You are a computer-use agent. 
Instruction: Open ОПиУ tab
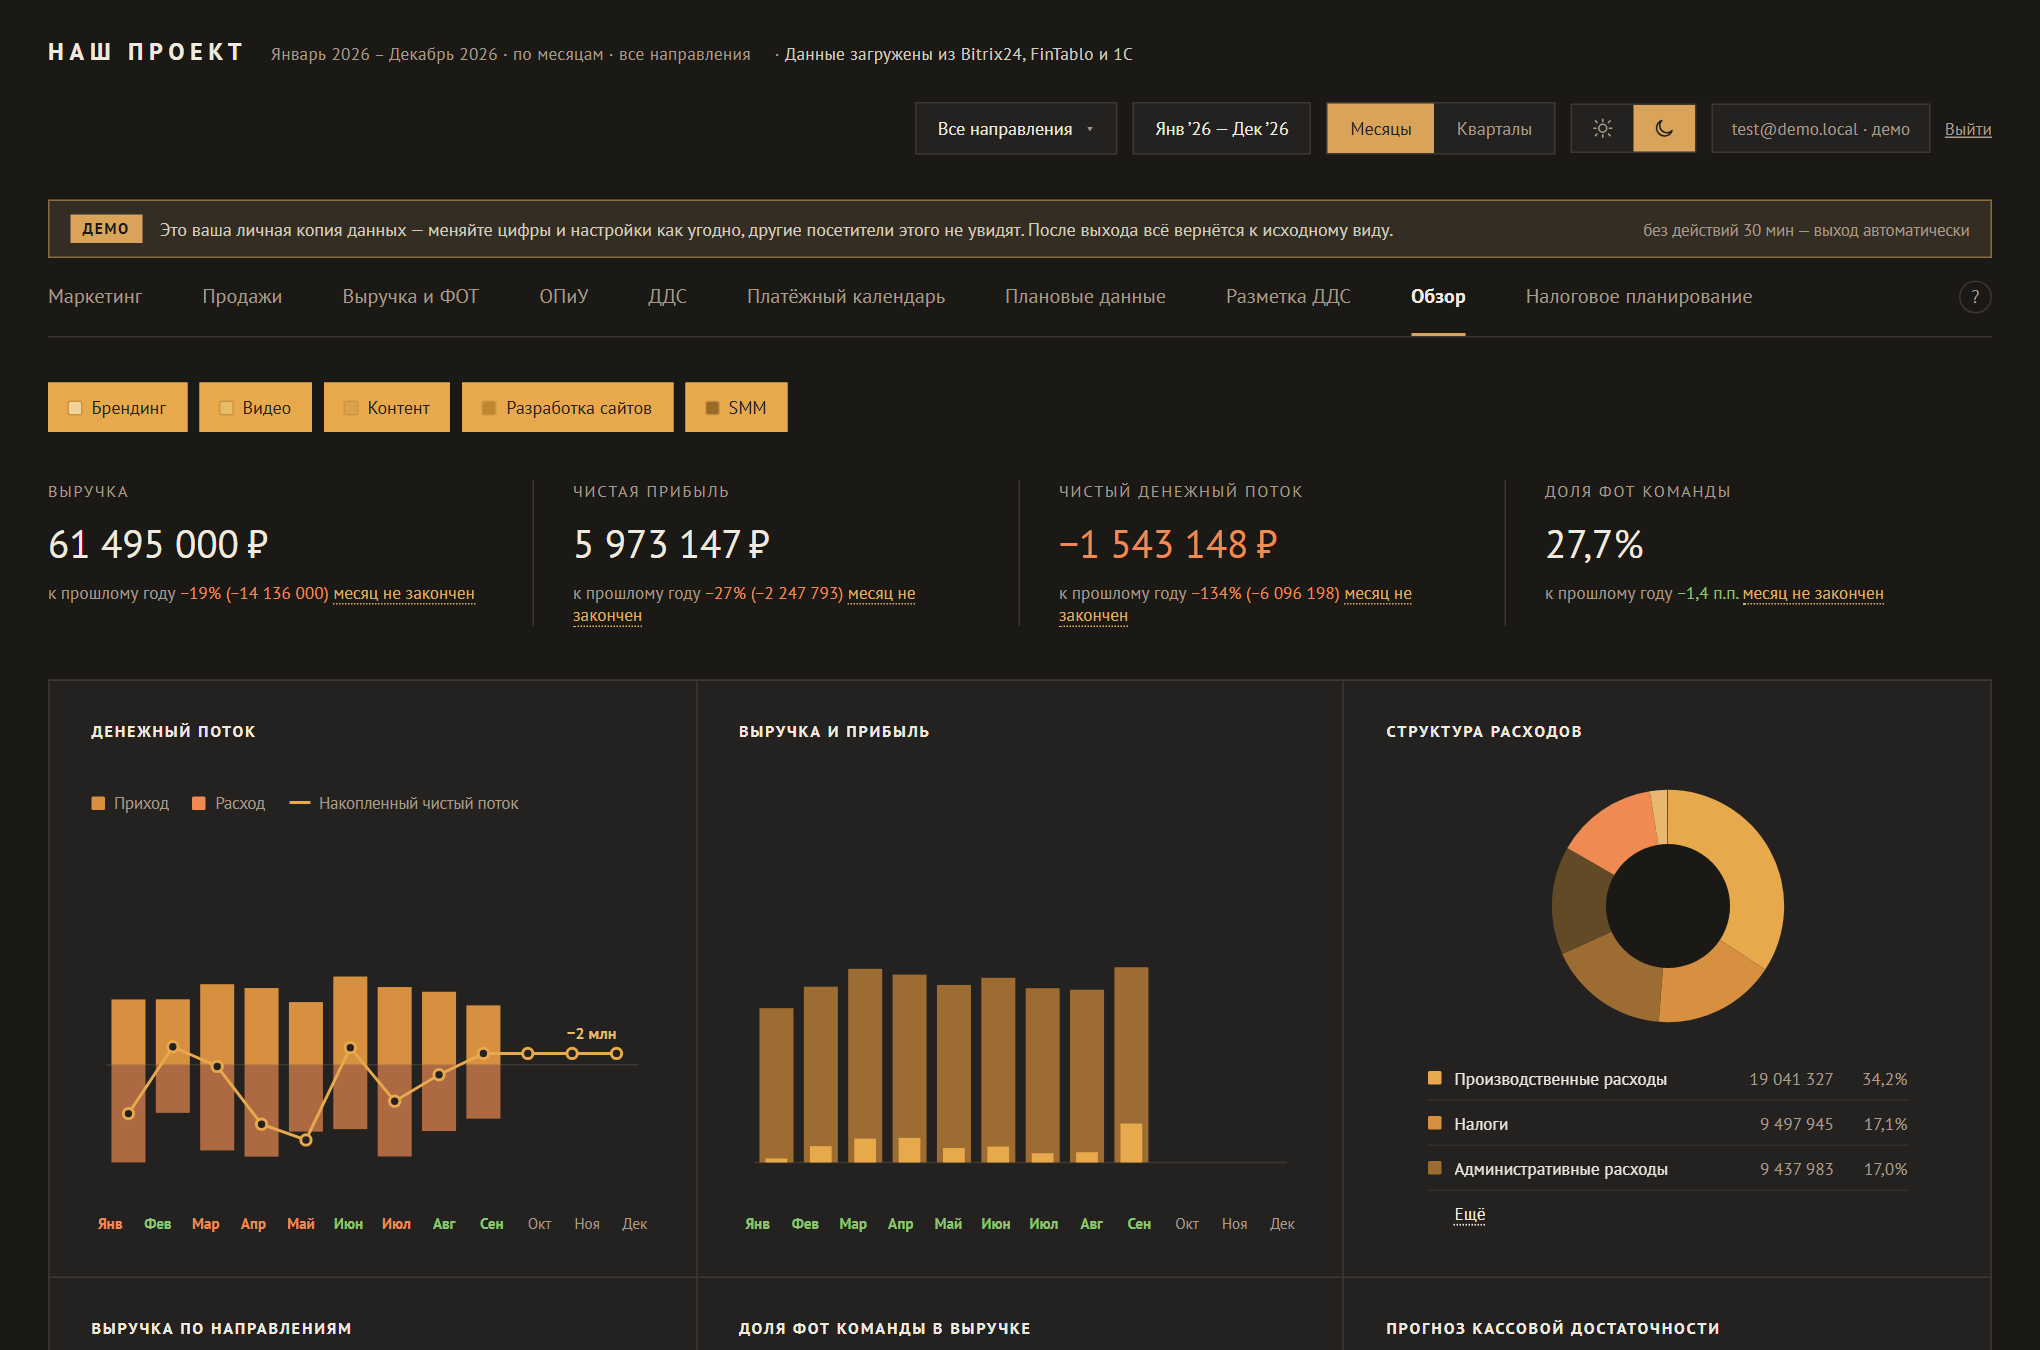coord(563,296)
